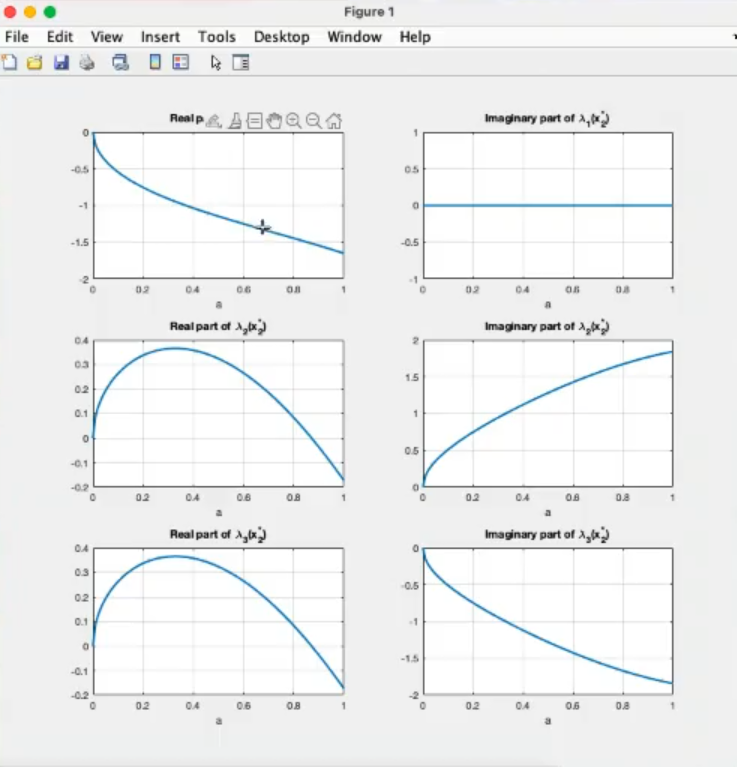The image size is (737, 767).
Task: Save the figure with the floppy disk icon
Action: point(61,63)
